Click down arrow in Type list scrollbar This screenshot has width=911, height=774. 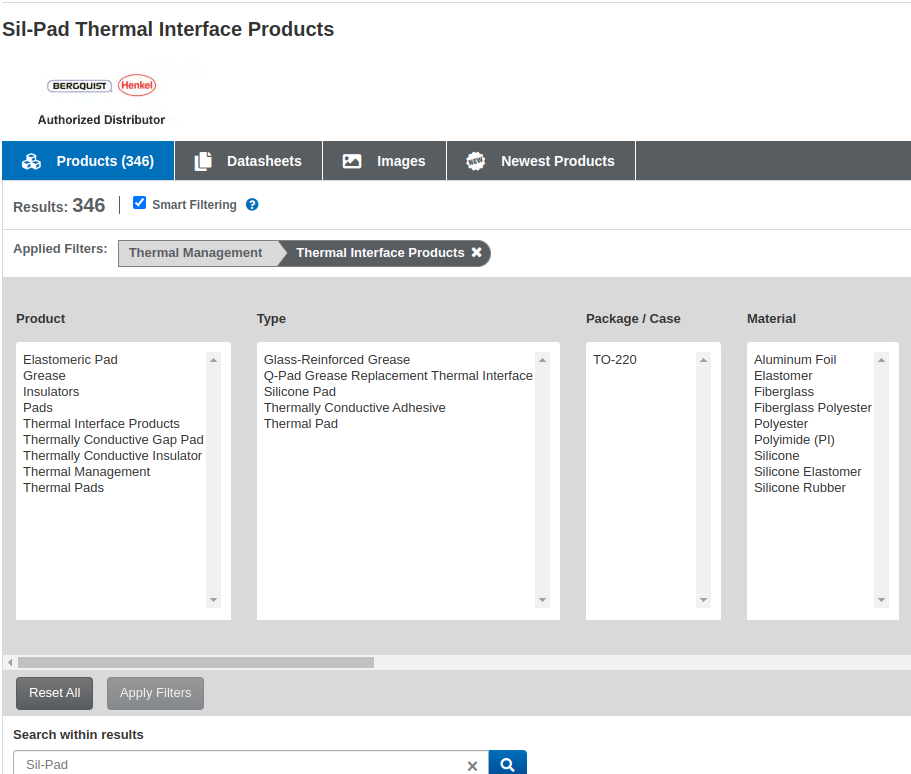542,600
